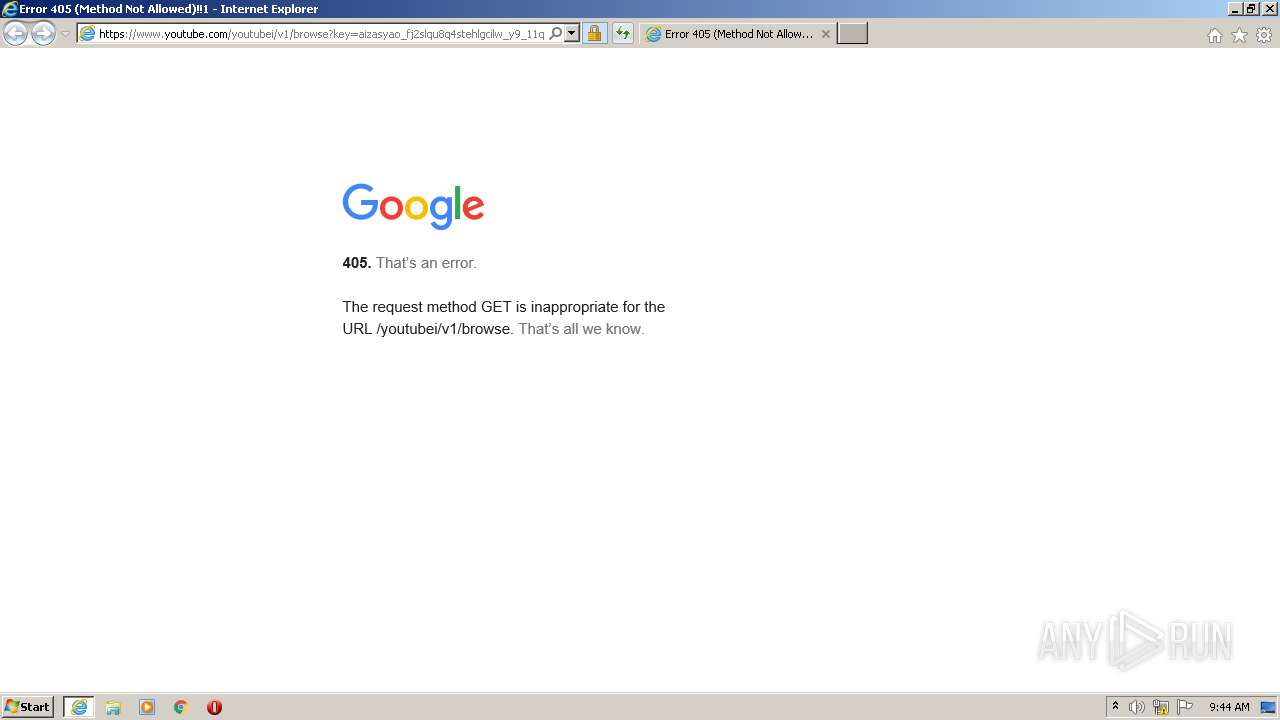Click the page icon in address bar

click(87, 34)
